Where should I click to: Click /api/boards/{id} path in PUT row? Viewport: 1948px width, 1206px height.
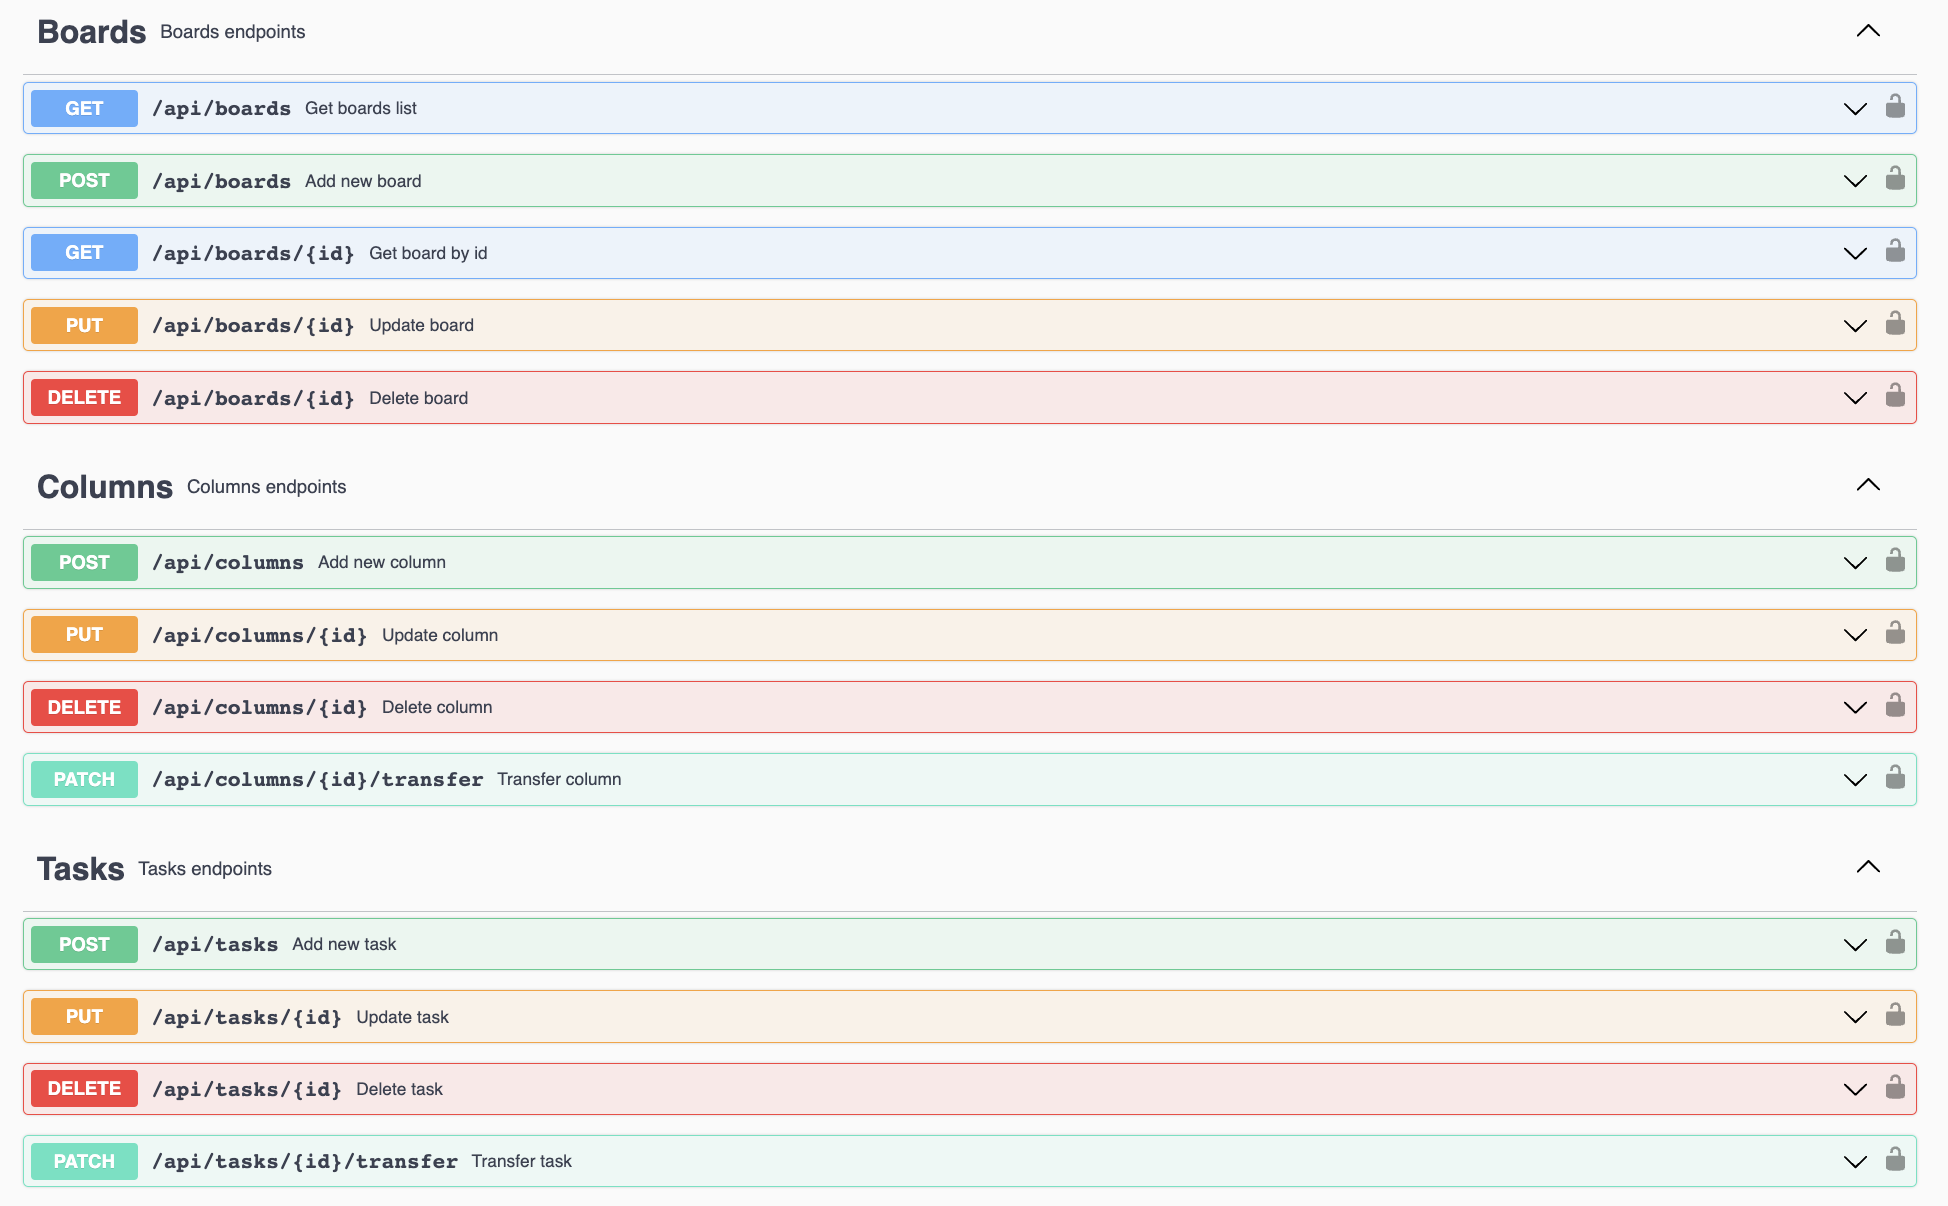coord(253,325)
